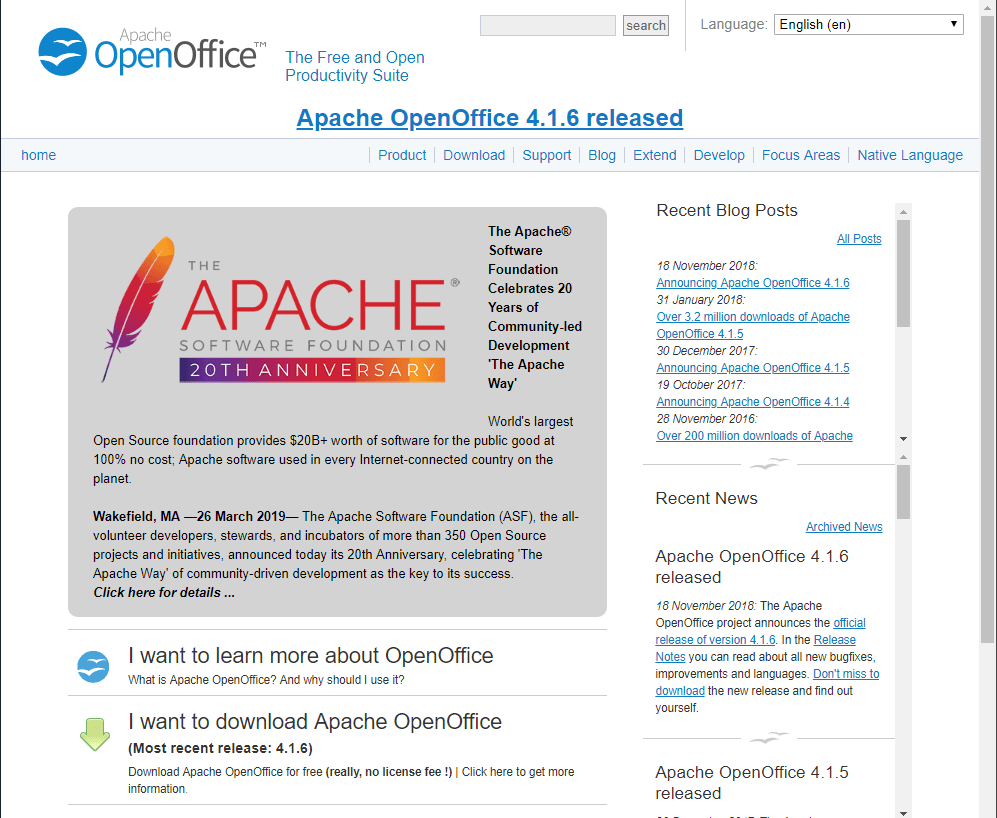Open the Support menu item
The image size is (997, 818).
pos(546,155)
